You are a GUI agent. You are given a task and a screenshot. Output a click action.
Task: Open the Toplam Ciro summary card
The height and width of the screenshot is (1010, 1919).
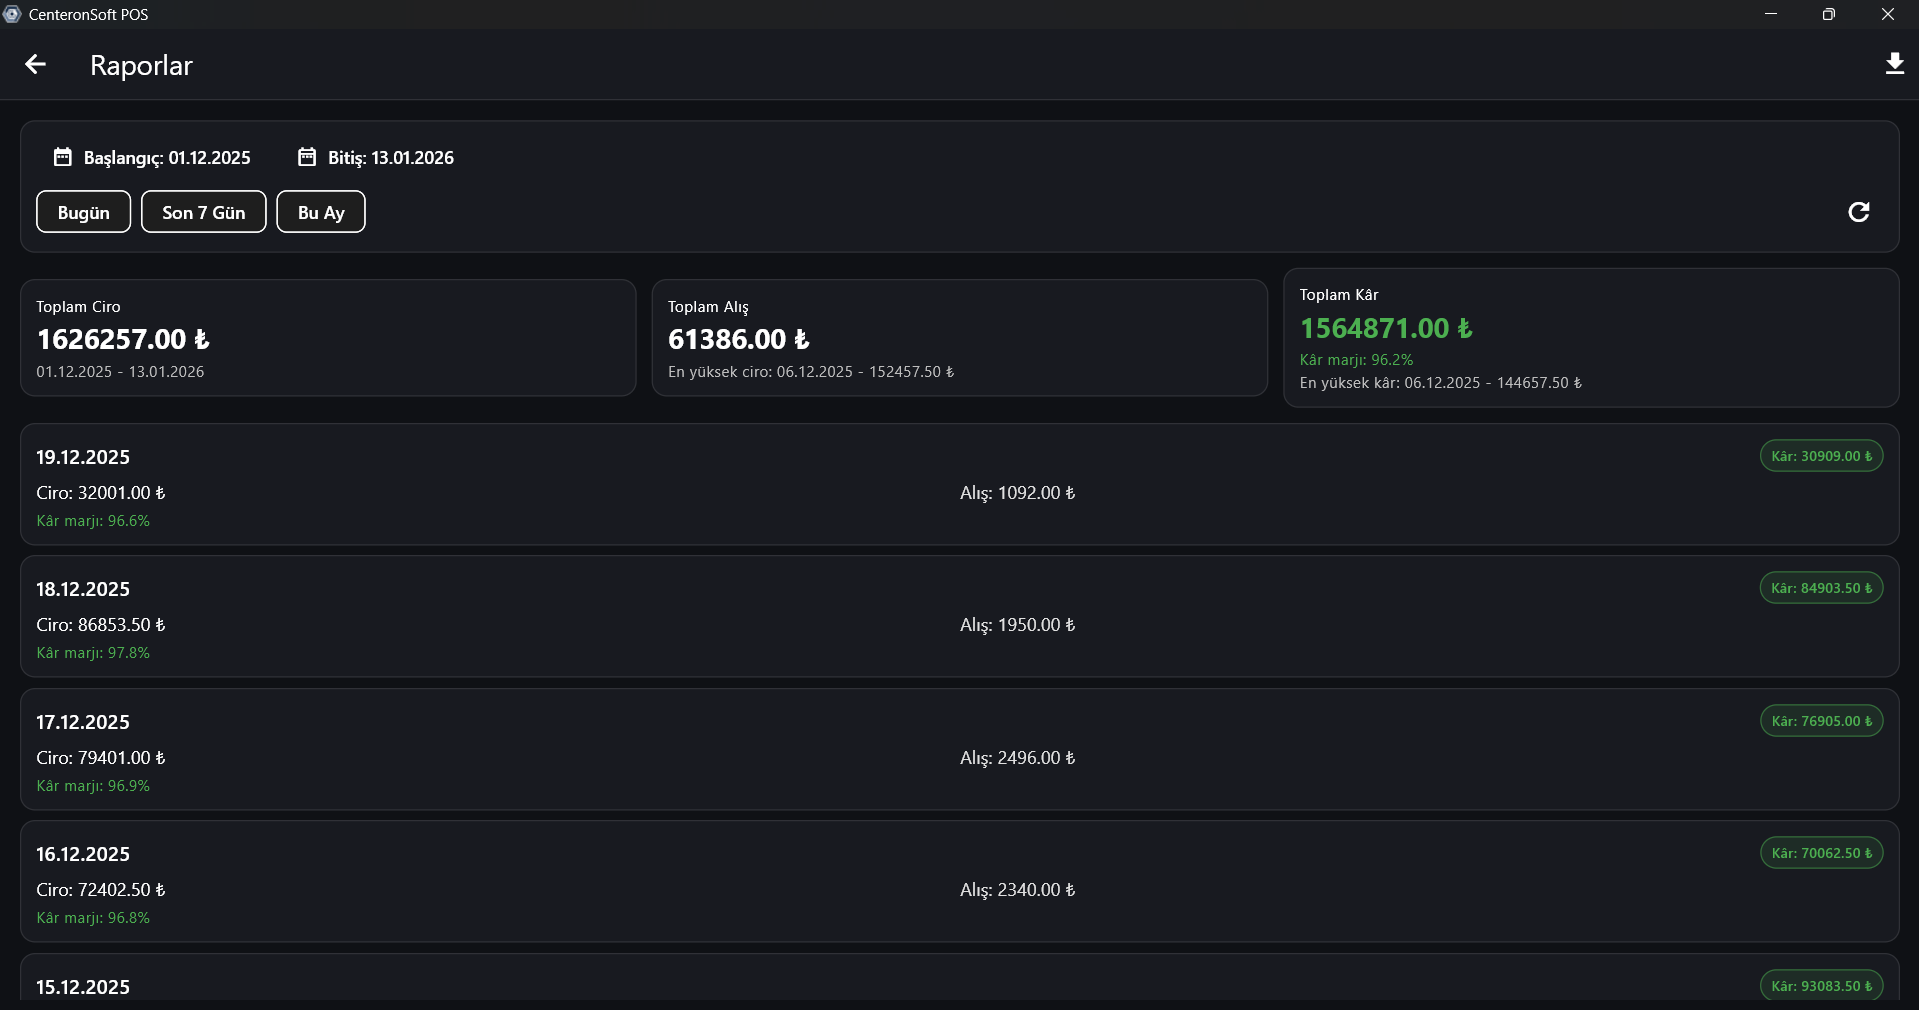[328, 338]
